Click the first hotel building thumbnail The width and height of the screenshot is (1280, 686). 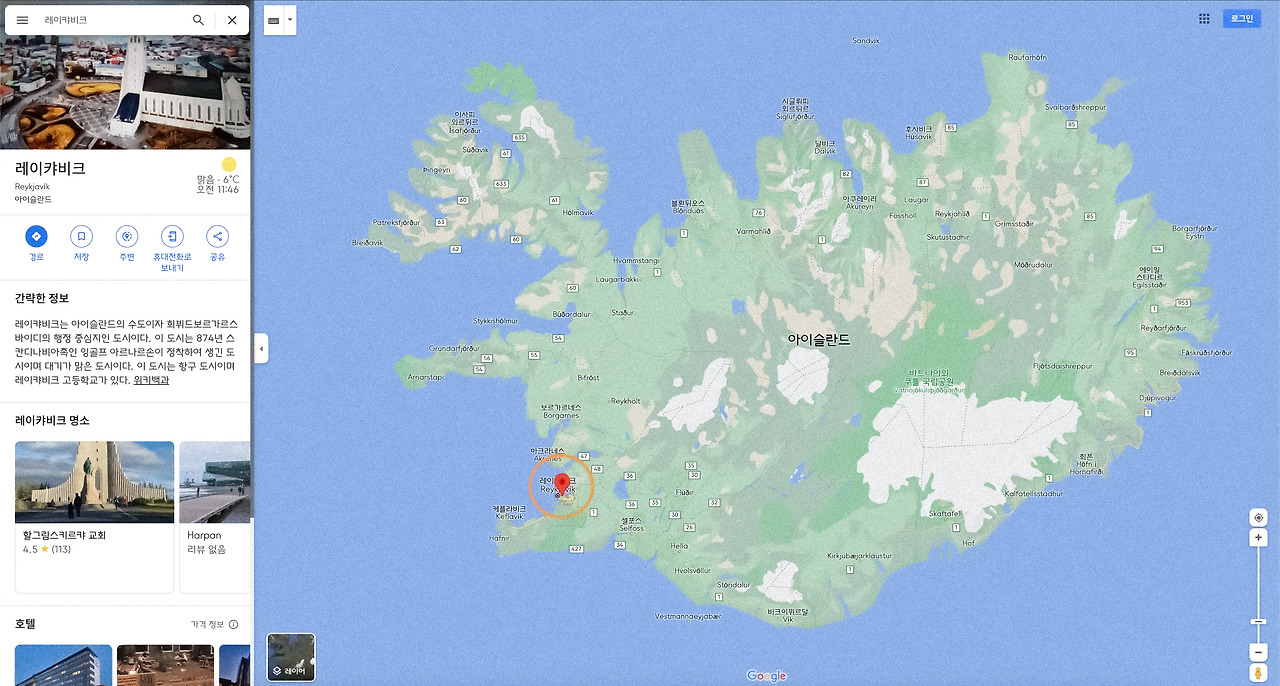pos(63,665)
